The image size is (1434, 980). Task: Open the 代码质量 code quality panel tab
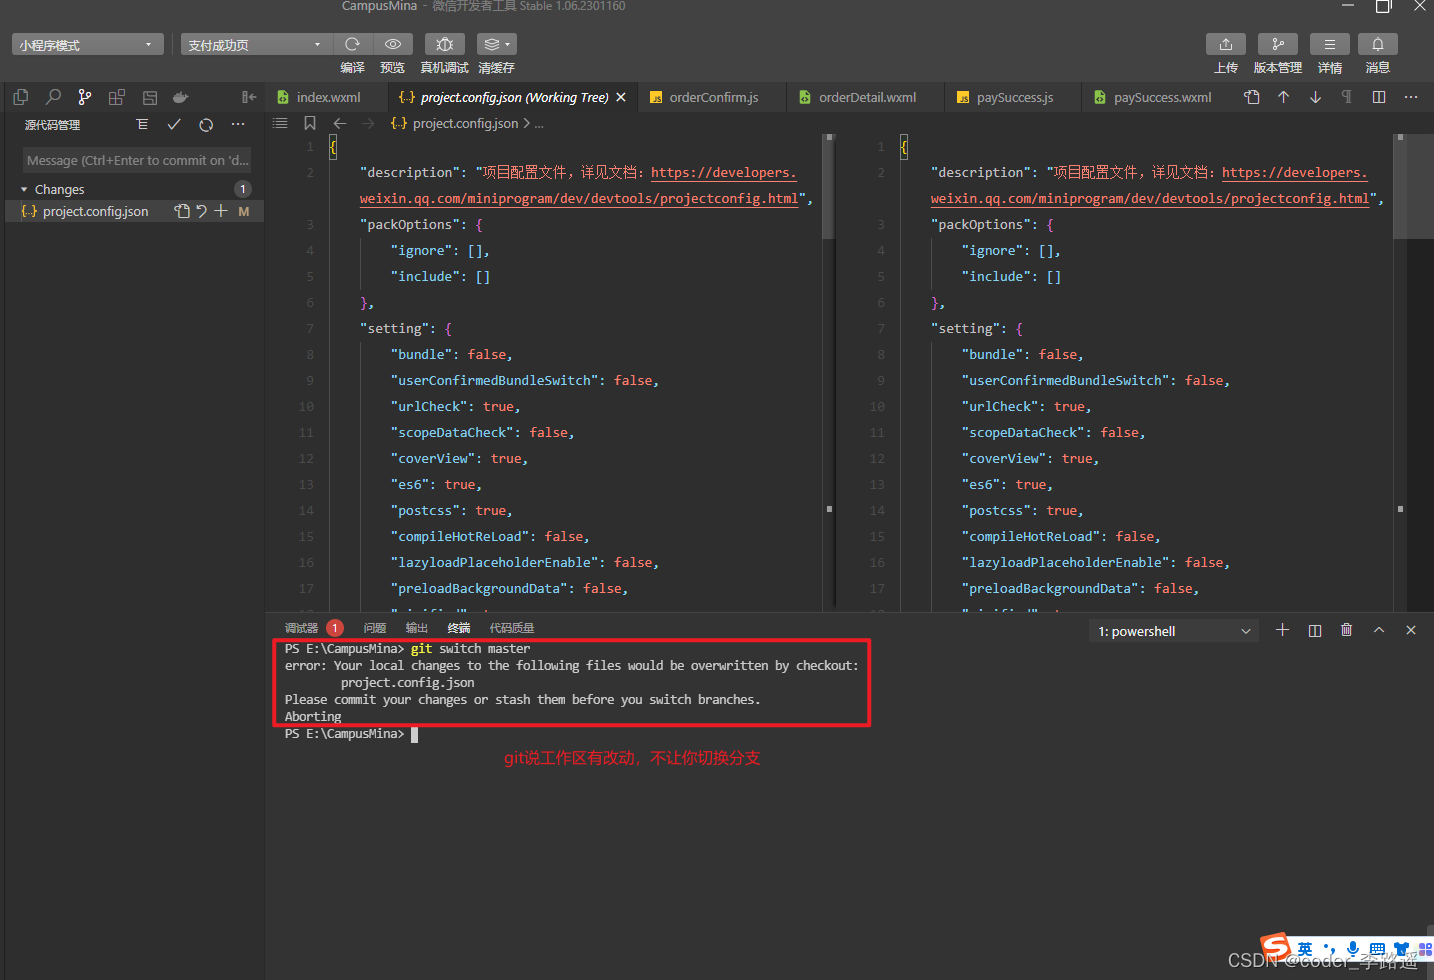coord(512,628)
